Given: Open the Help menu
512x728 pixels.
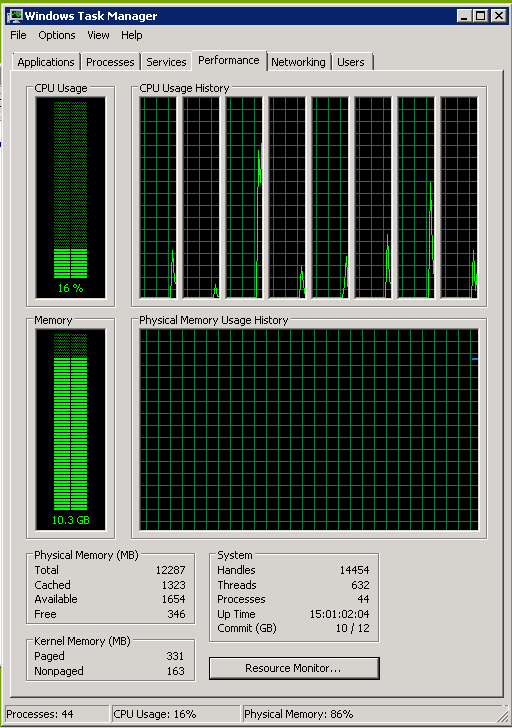Looking at the screenshot, I should pyautogui.click(x=132, y=35).
